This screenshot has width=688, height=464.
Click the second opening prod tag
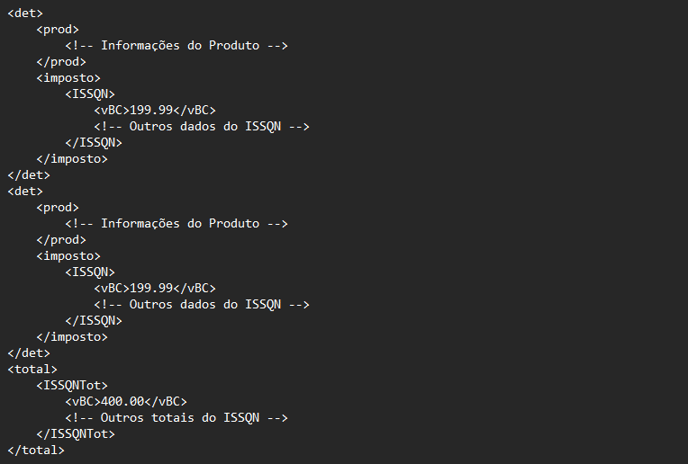pyautogui.click(x=57, y=207)
